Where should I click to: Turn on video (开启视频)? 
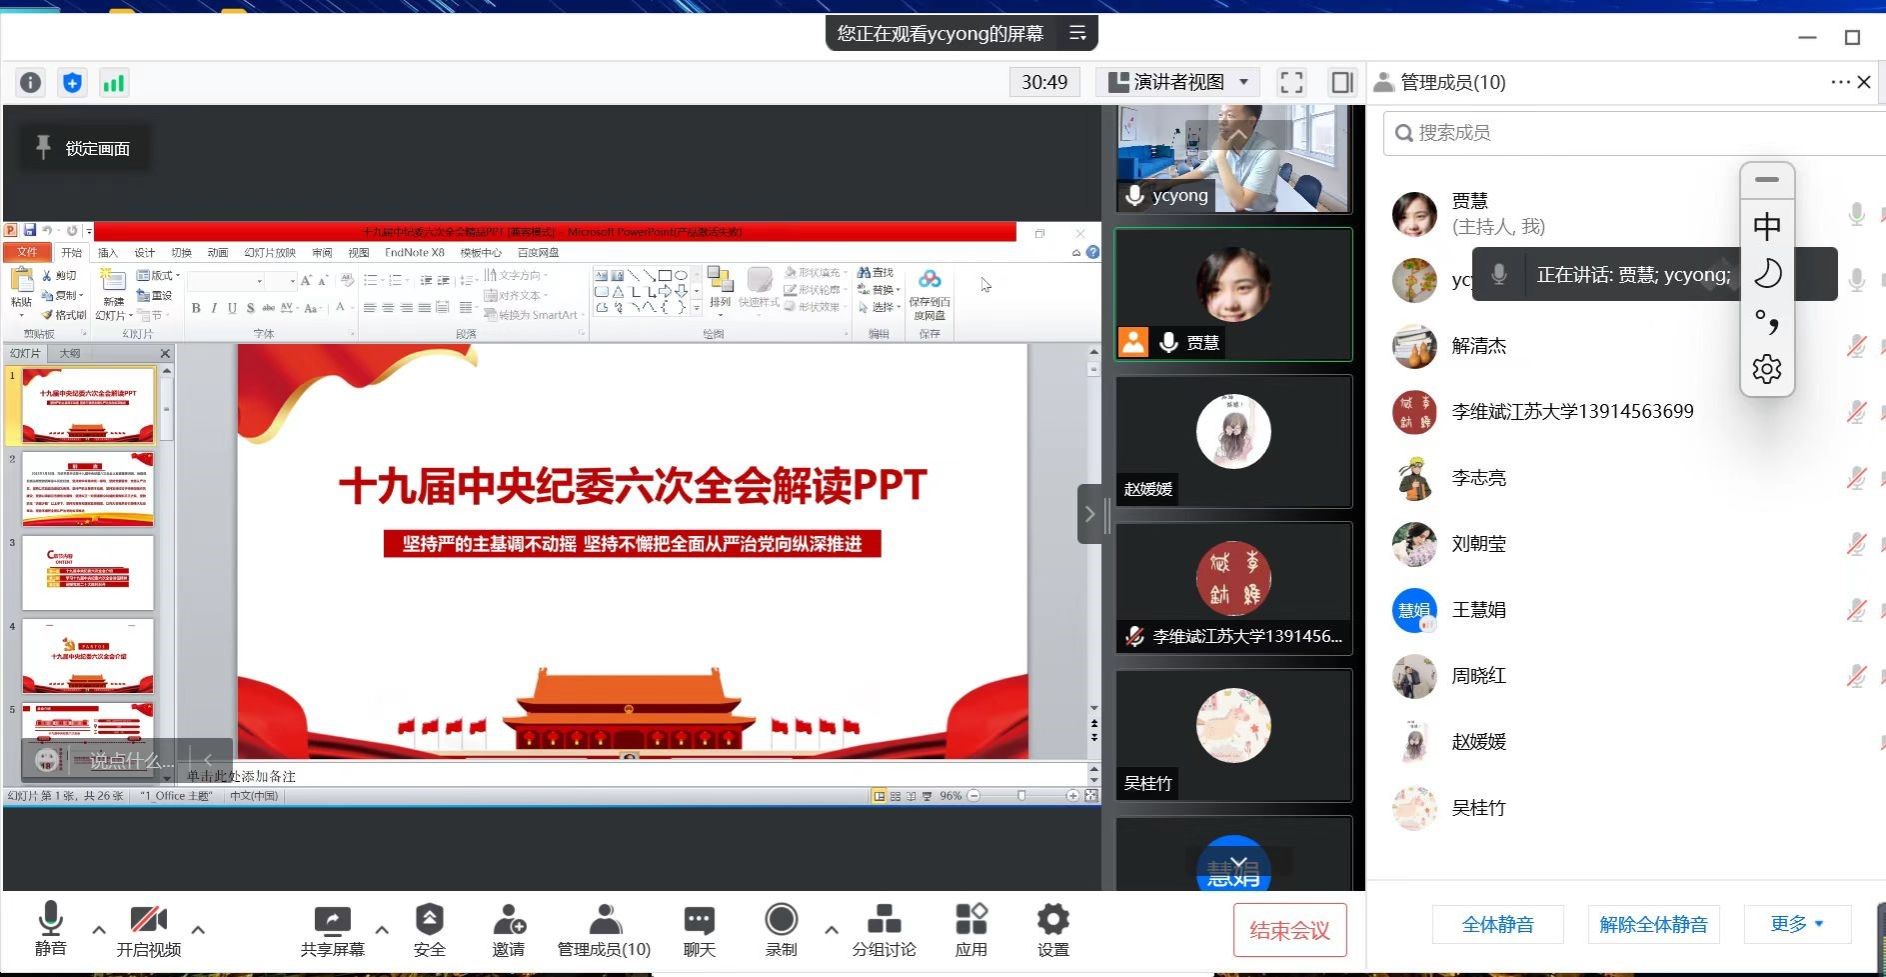(148, 930)
